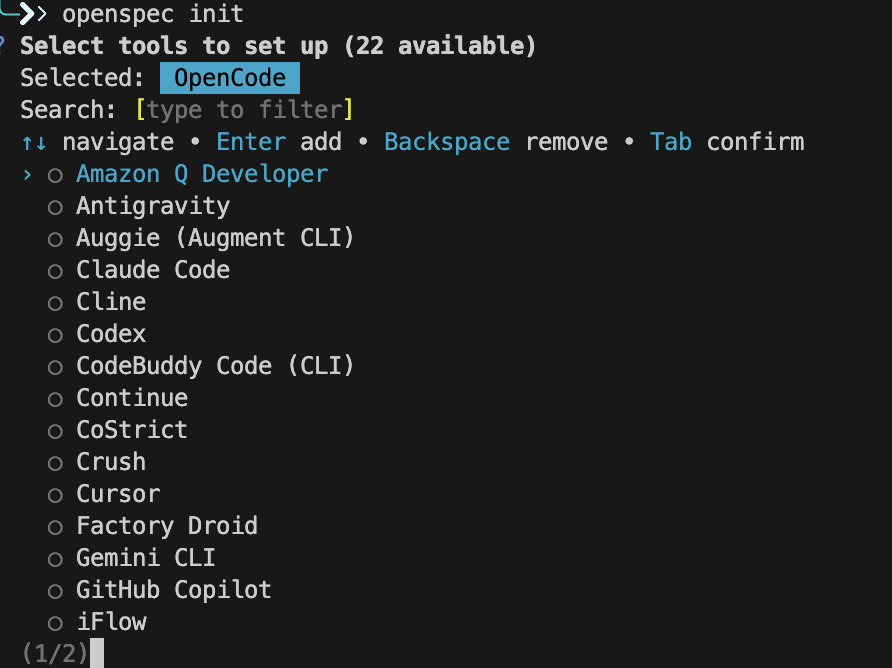
Task: Click the up-down navigate arrows hint
Action: 34,143
